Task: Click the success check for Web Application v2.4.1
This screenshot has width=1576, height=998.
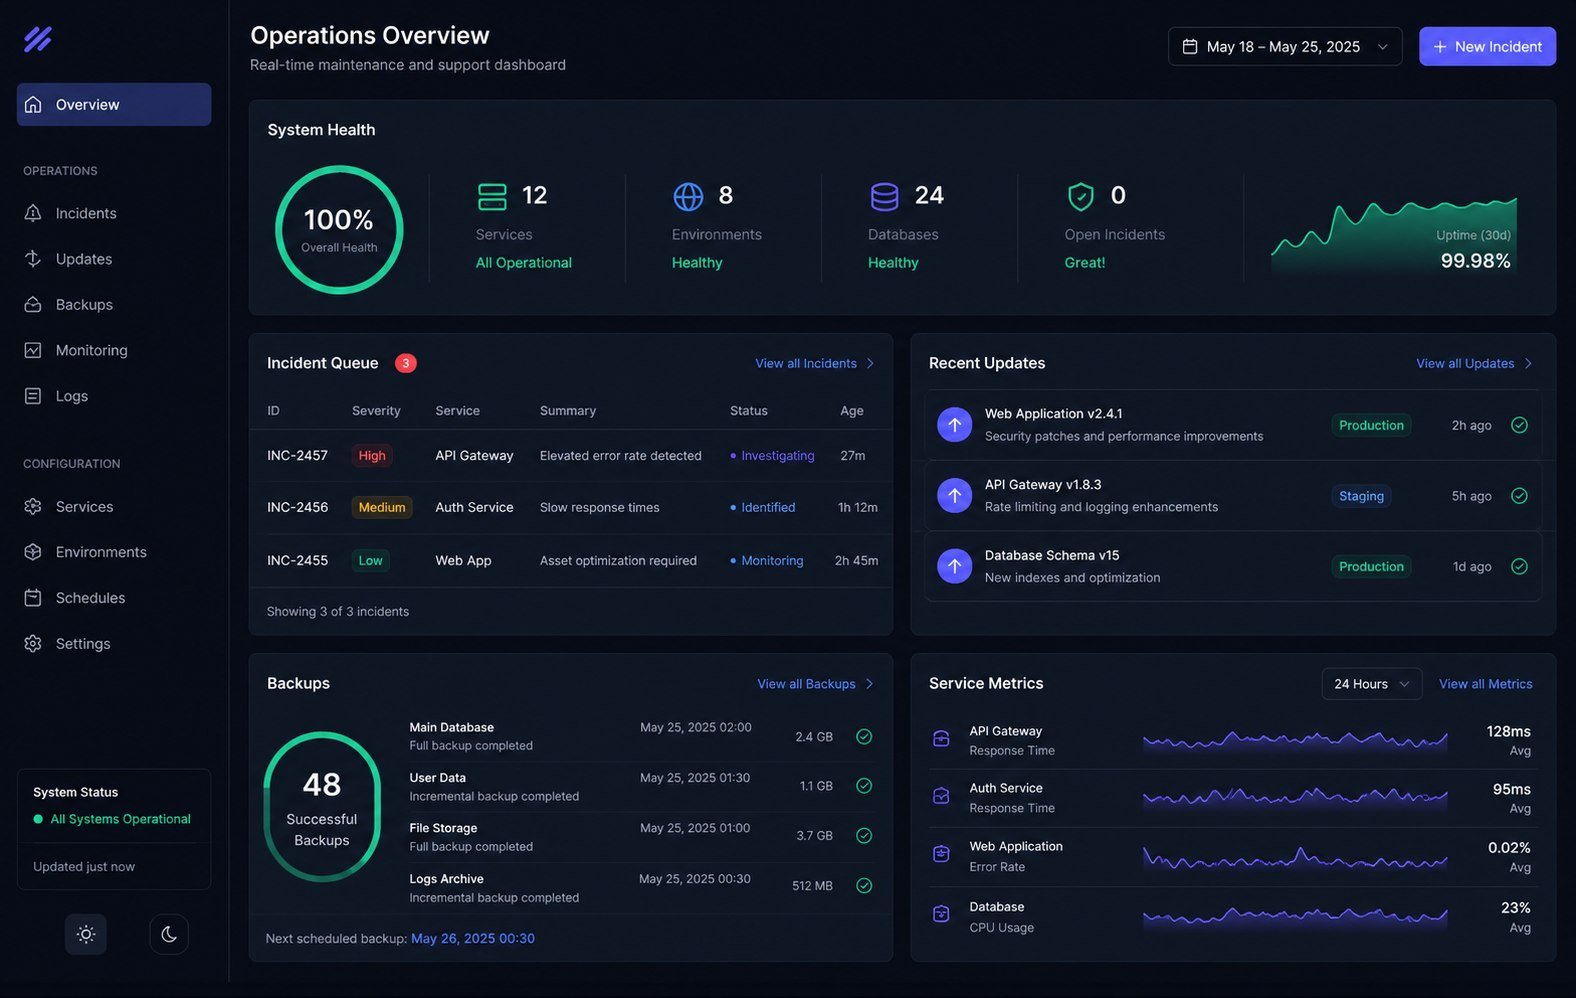Action: [1519, 425]
